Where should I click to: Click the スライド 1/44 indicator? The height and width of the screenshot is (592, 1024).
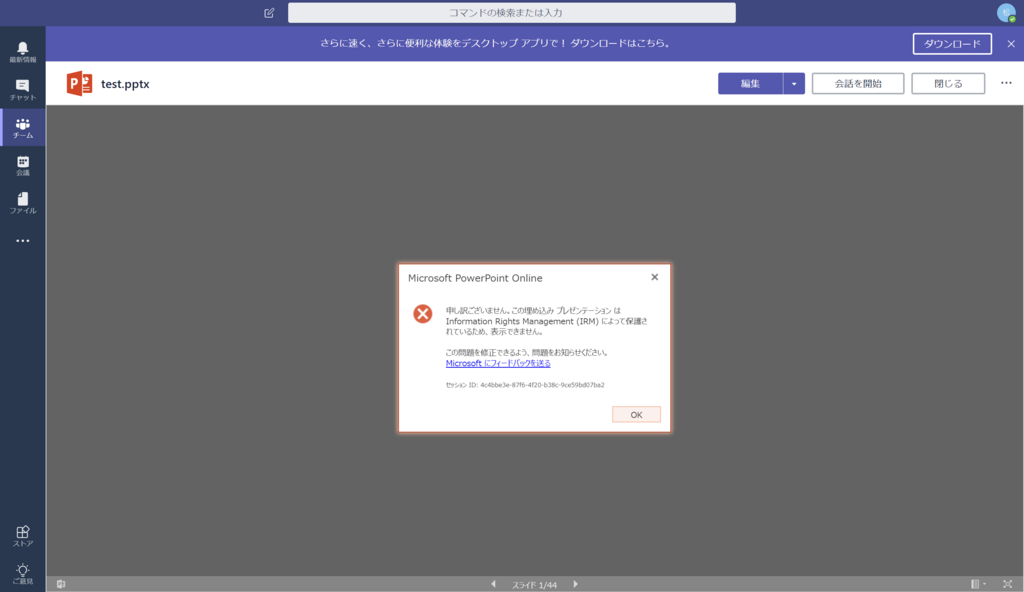[534, 585]
